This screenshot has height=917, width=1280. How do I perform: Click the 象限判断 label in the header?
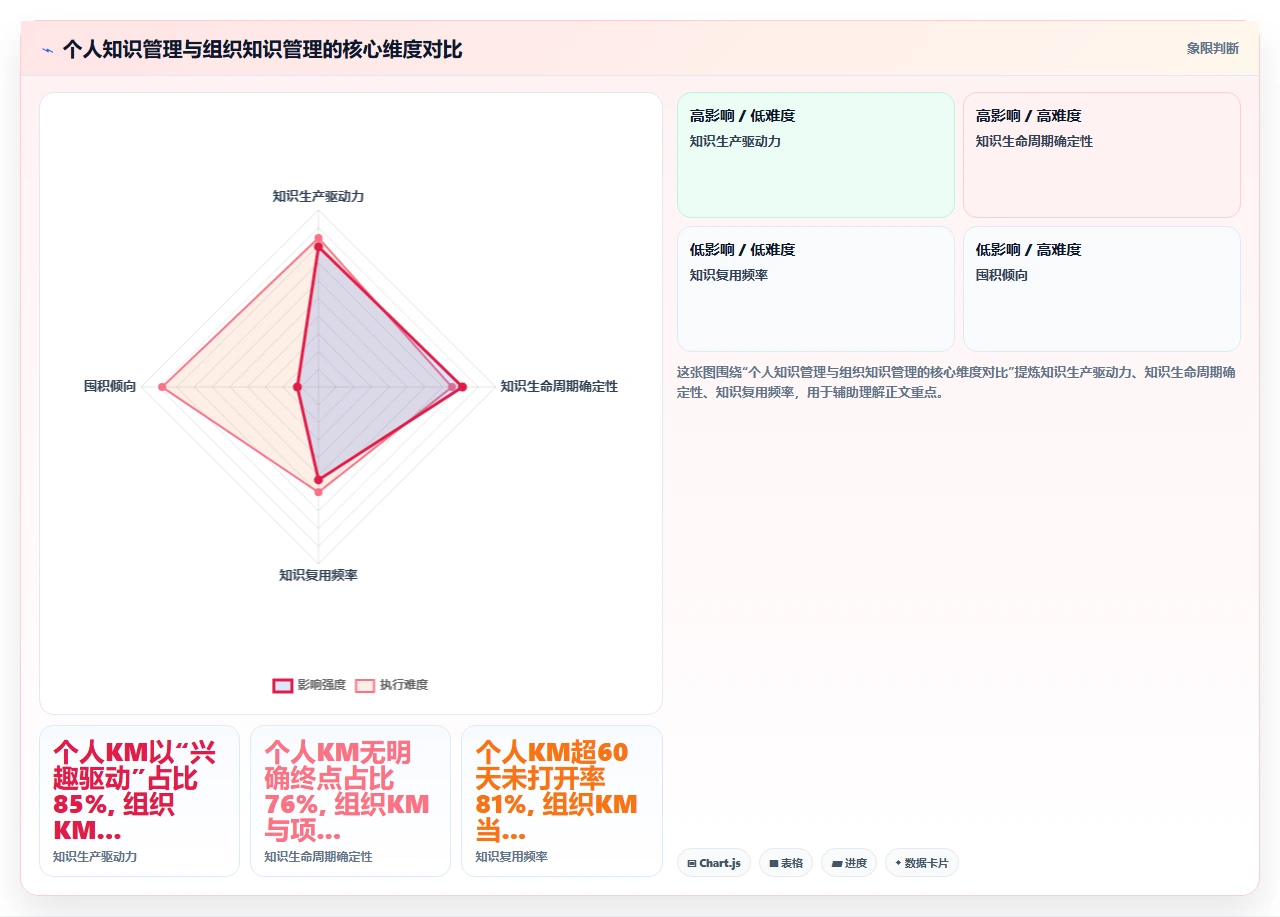[1212, 48]
